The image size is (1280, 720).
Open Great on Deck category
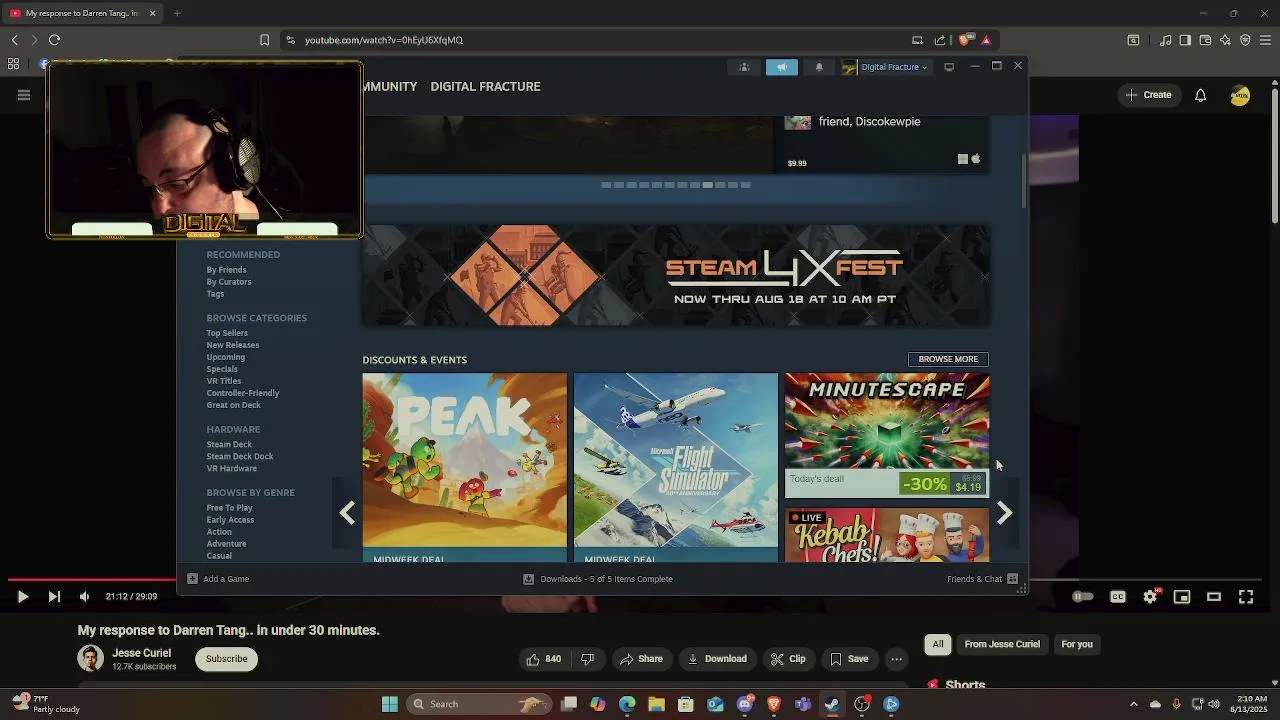coord(233,405)
